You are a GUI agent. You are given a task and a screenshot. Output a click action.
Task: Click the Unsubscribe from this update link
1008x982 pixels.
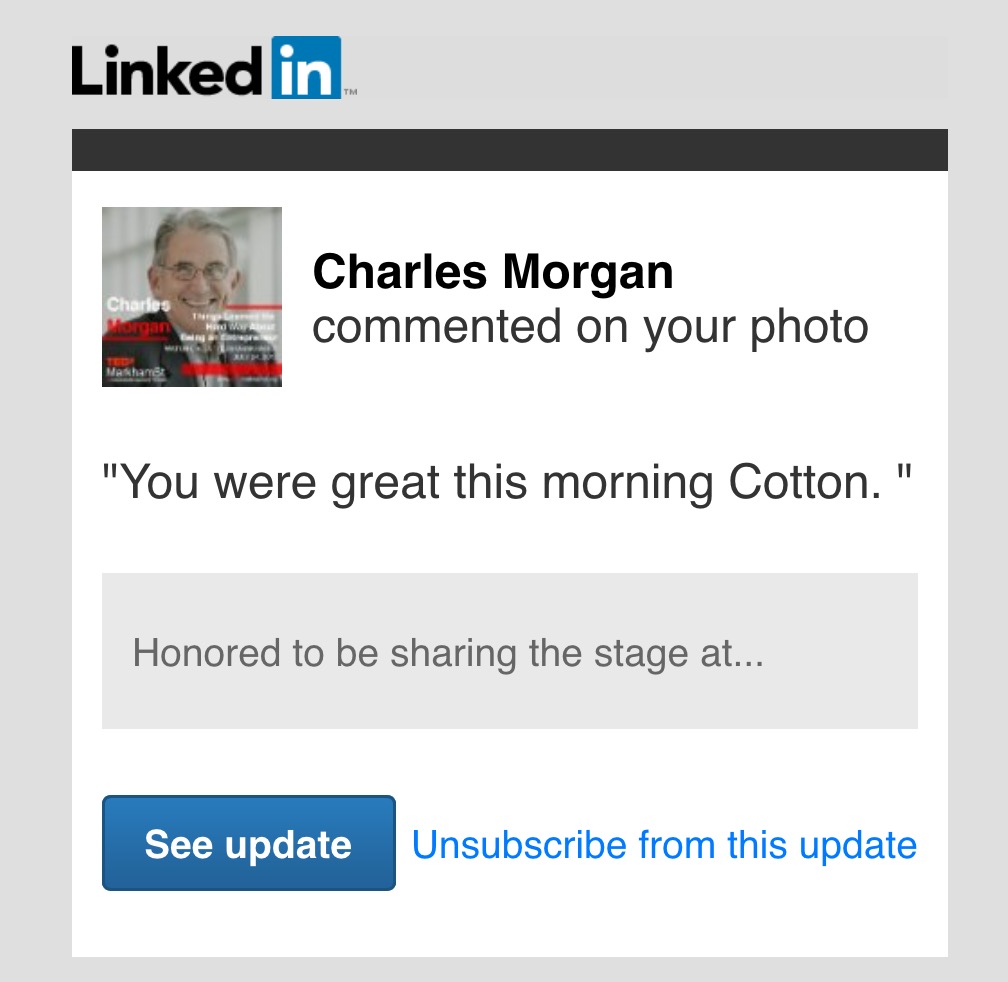point(664,845)
